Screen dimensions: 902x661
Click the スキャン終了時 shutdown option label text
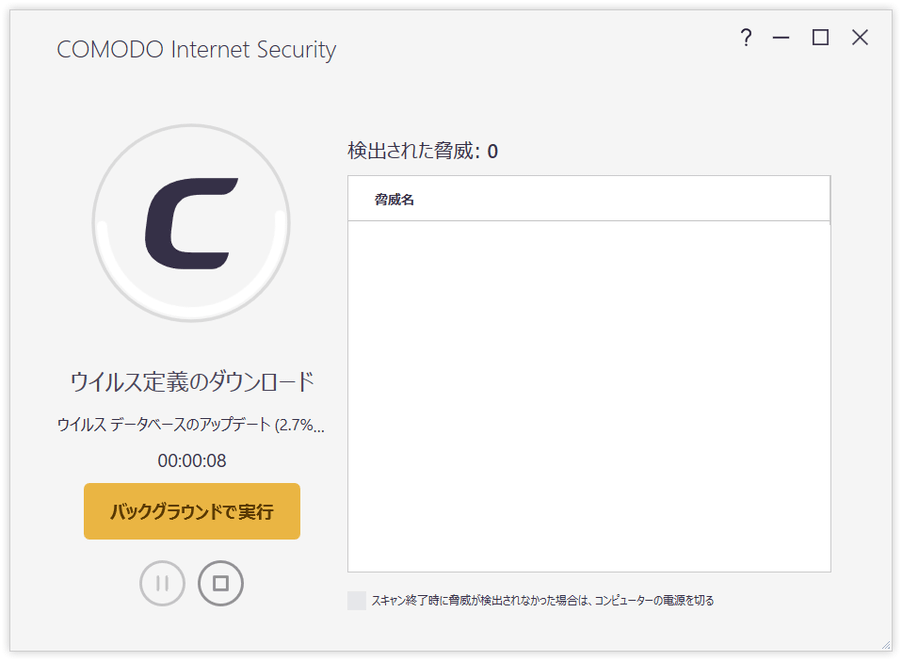pyautogui.click(x=542, y=601)
